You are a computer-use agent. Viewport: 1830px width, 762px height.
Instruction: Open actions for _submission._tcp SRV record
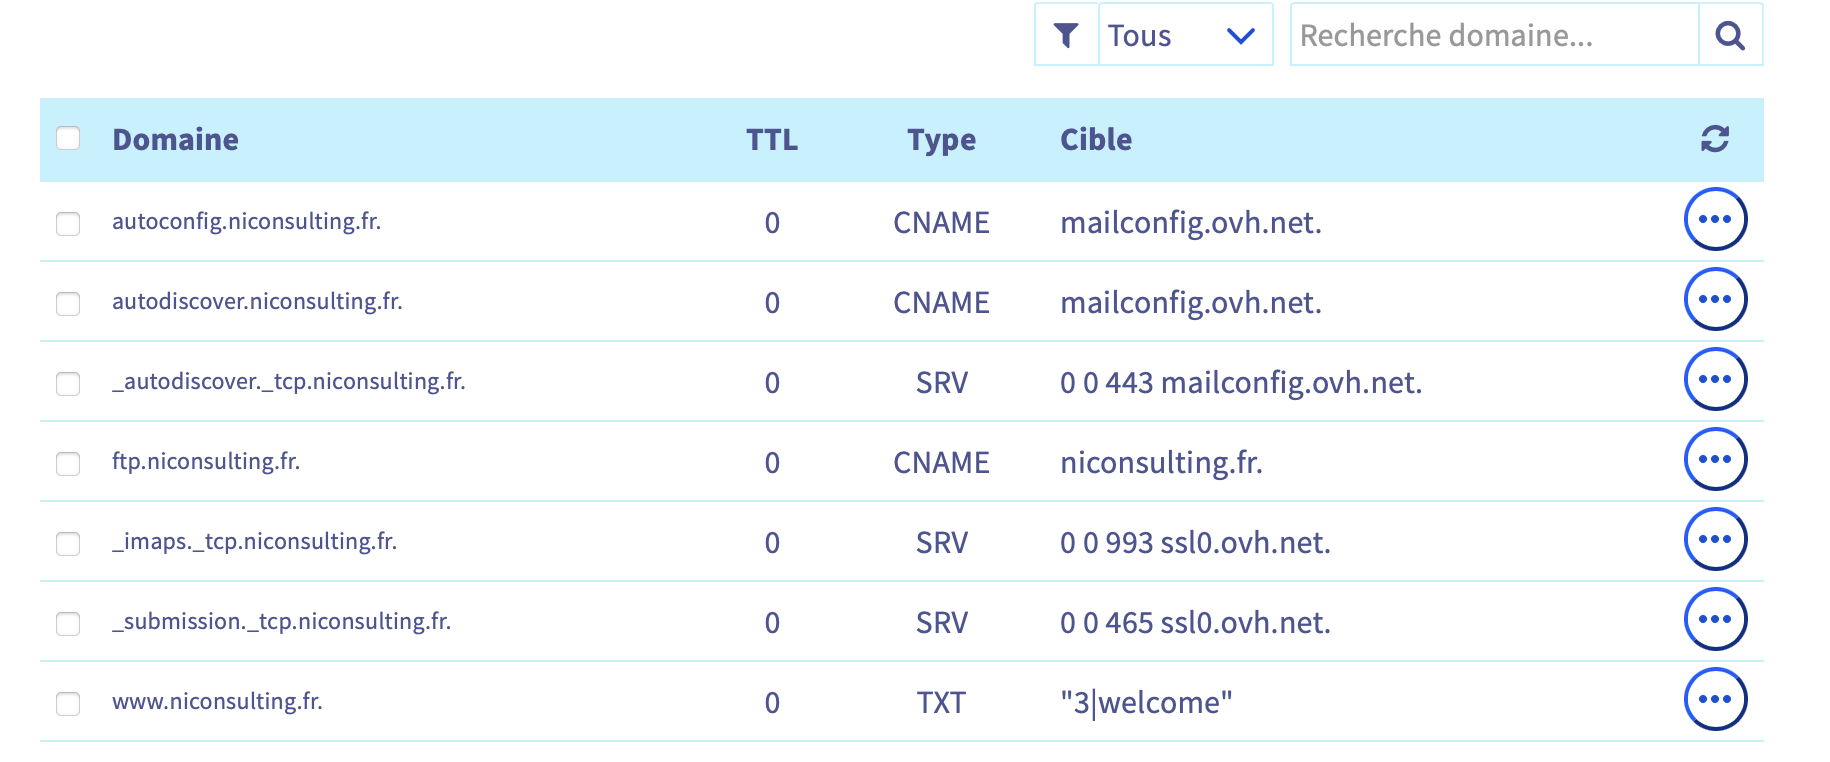pyautogui.click(x=1715, y=619)
